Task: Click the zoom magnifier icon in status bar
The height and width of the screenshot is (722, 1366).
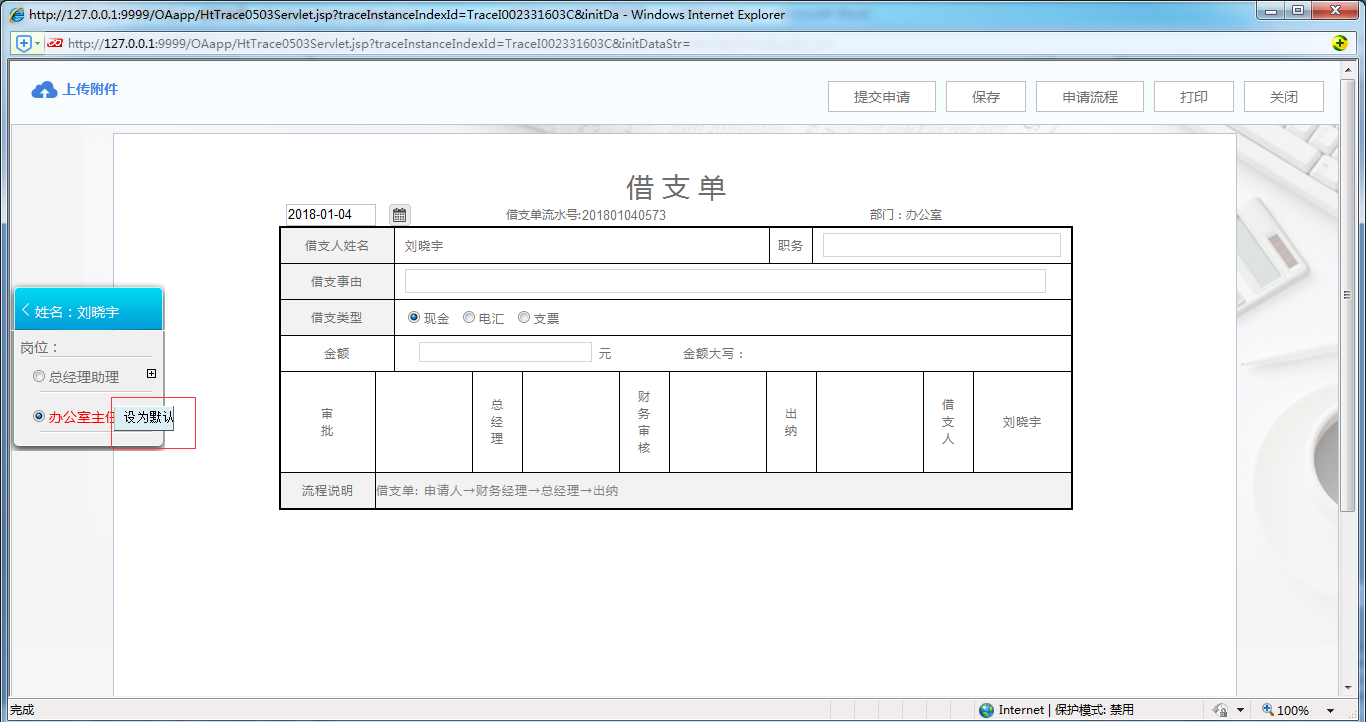Action: coord(1268,710)
